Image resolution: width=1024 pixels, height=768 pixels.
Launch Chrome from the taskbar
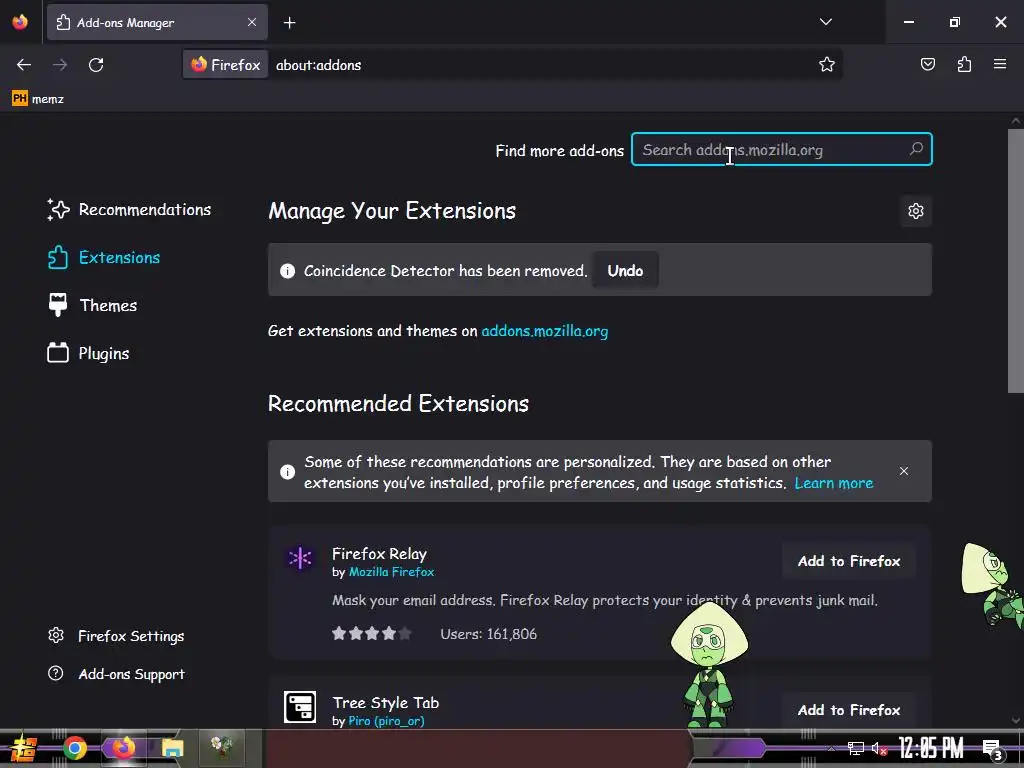tap(75, 748)
